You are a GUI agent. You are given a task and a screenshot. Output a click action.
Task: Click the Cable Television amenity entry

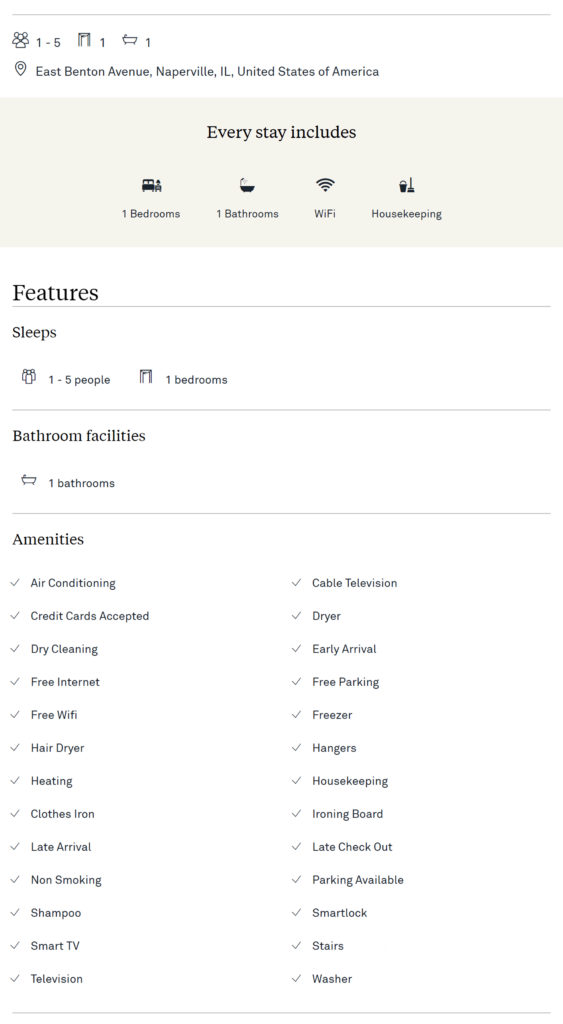point(355,583)
